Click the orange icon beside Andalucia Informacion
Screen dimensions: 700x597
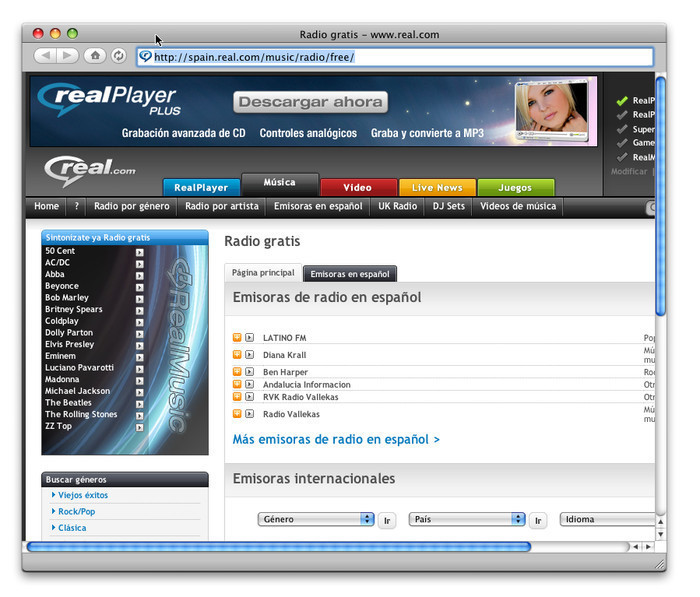point(237,384)
